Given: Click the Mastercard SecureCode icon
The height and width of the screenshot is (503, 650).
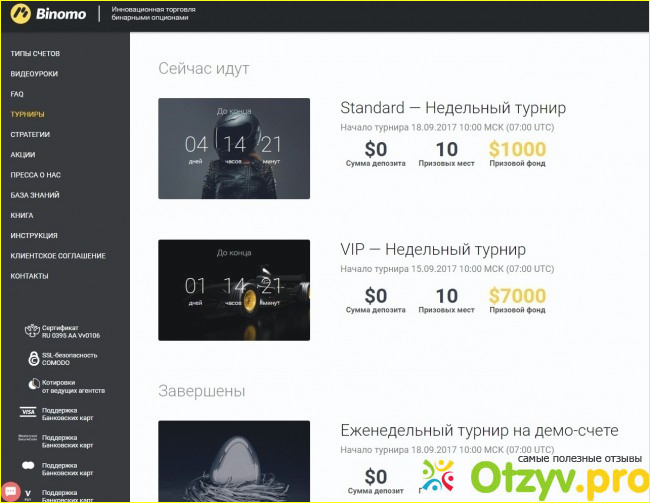Looking at the screenshot, I should 28,439.
